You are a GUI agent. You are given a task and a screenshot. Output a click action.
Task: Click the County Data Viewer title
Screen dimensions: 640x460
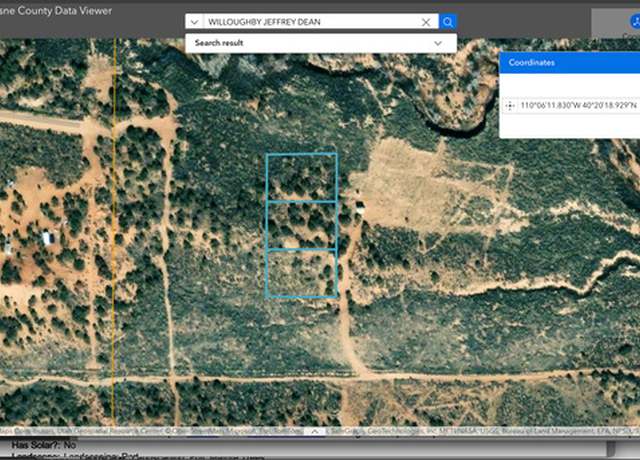coord(56,11)
